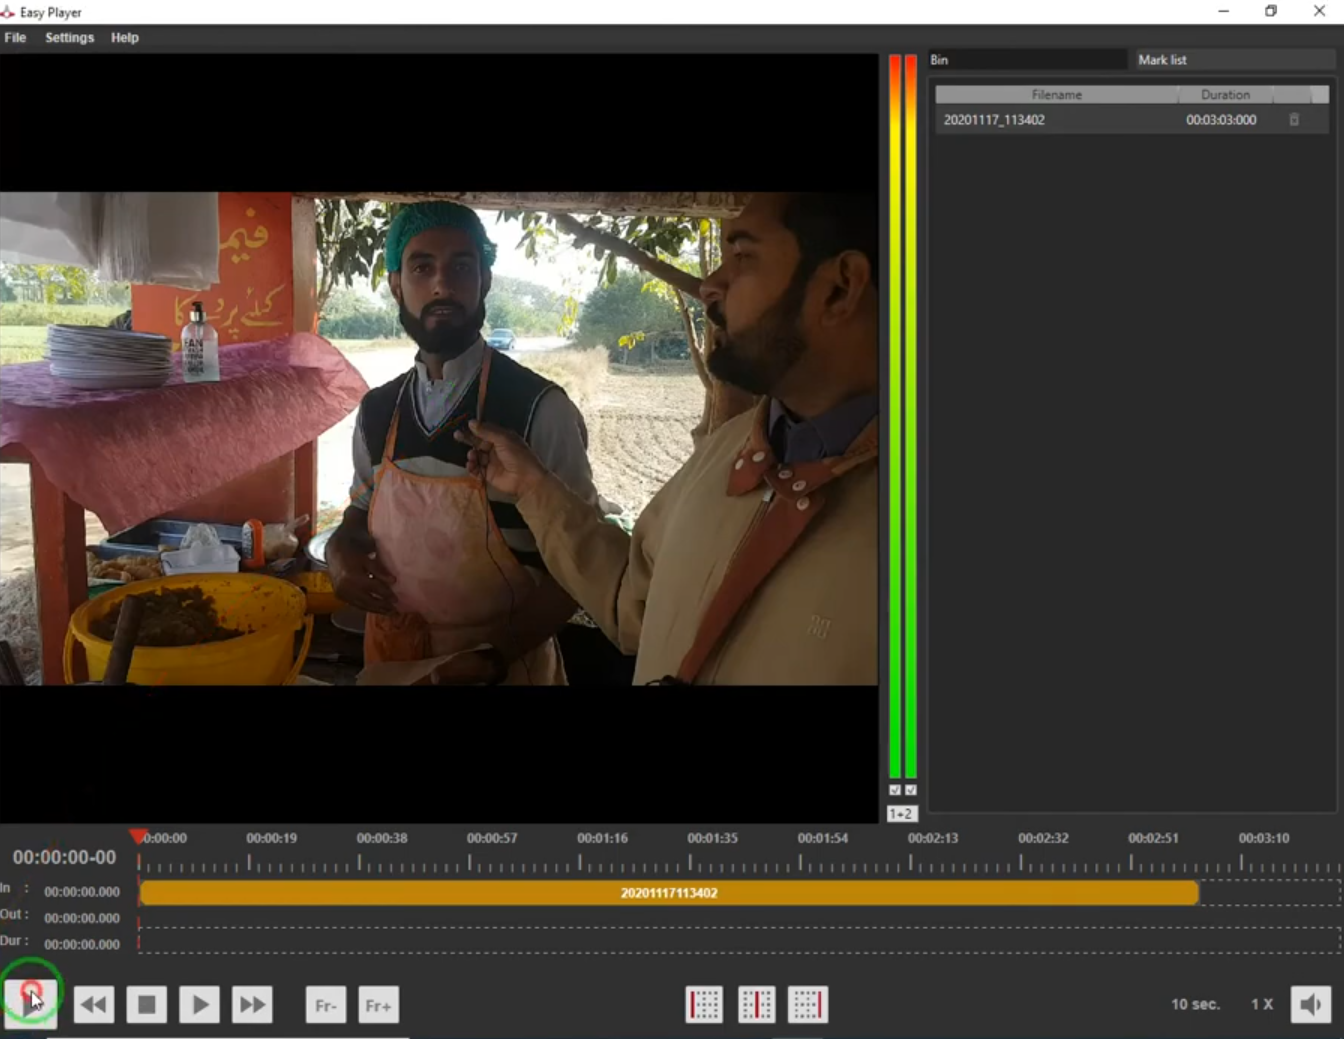1344x1039 pixels.
Task: Step back one frame with Fr-
Action: click(326, 1005)
